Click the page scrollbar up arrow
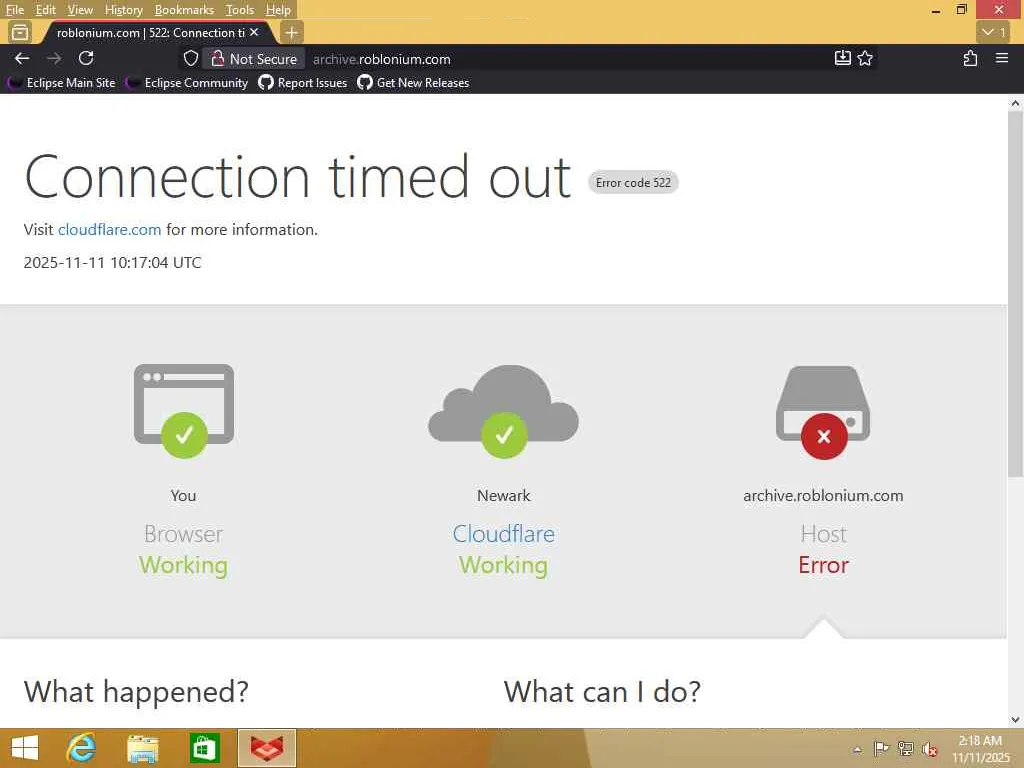 [1016, 103]
